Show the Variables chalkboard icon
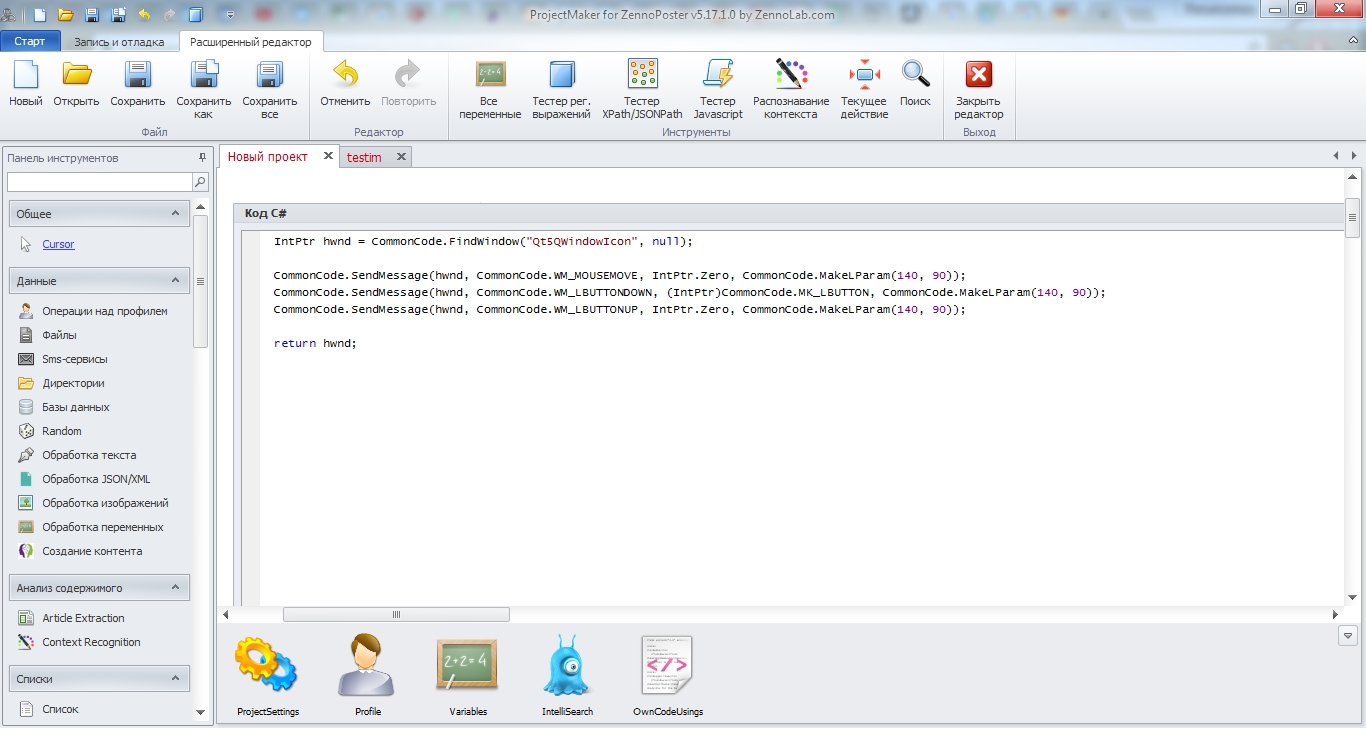The width and height of the screenshot is (1366, 736). (x=468, y=677)
